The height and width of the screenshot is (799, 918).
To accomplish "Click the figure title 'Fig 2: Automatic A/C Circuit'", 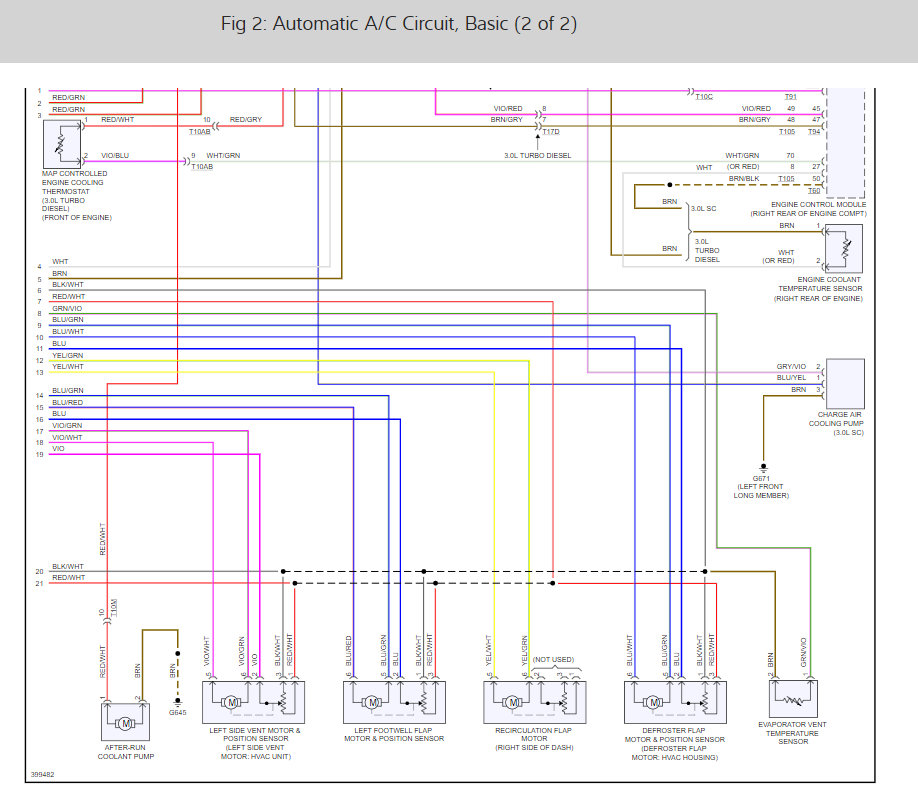I will [399, 23].
